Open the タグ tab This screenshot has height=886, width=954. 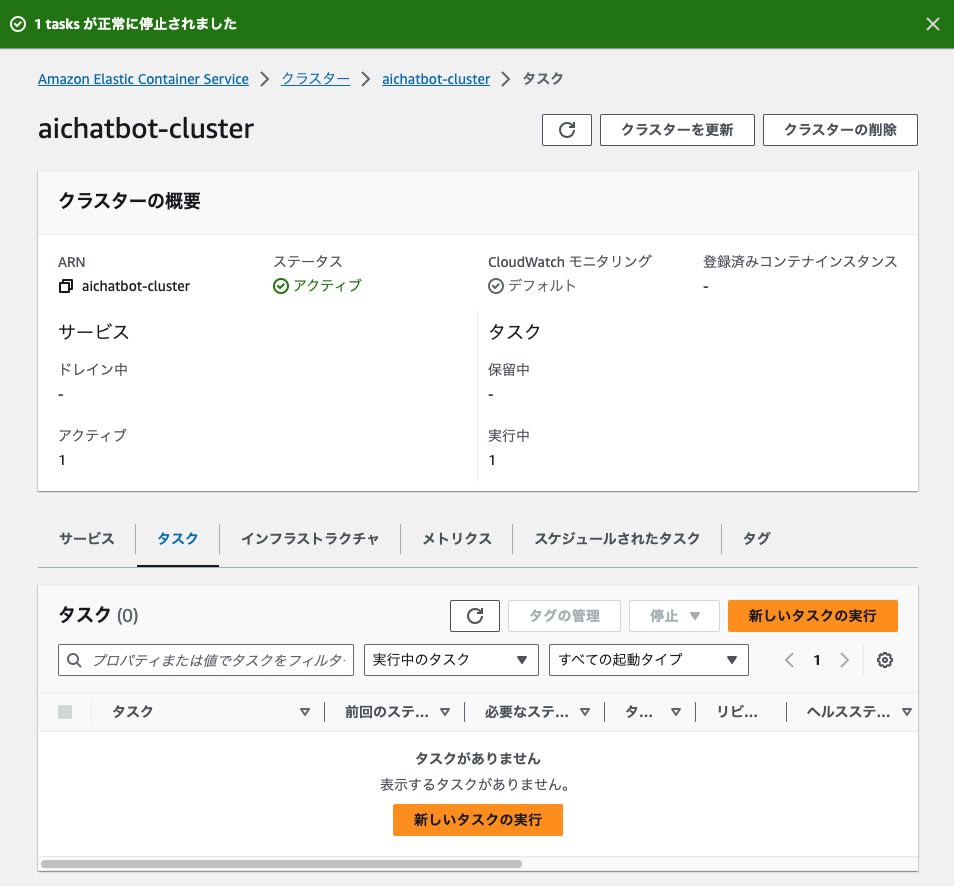(x=756, y=539)
